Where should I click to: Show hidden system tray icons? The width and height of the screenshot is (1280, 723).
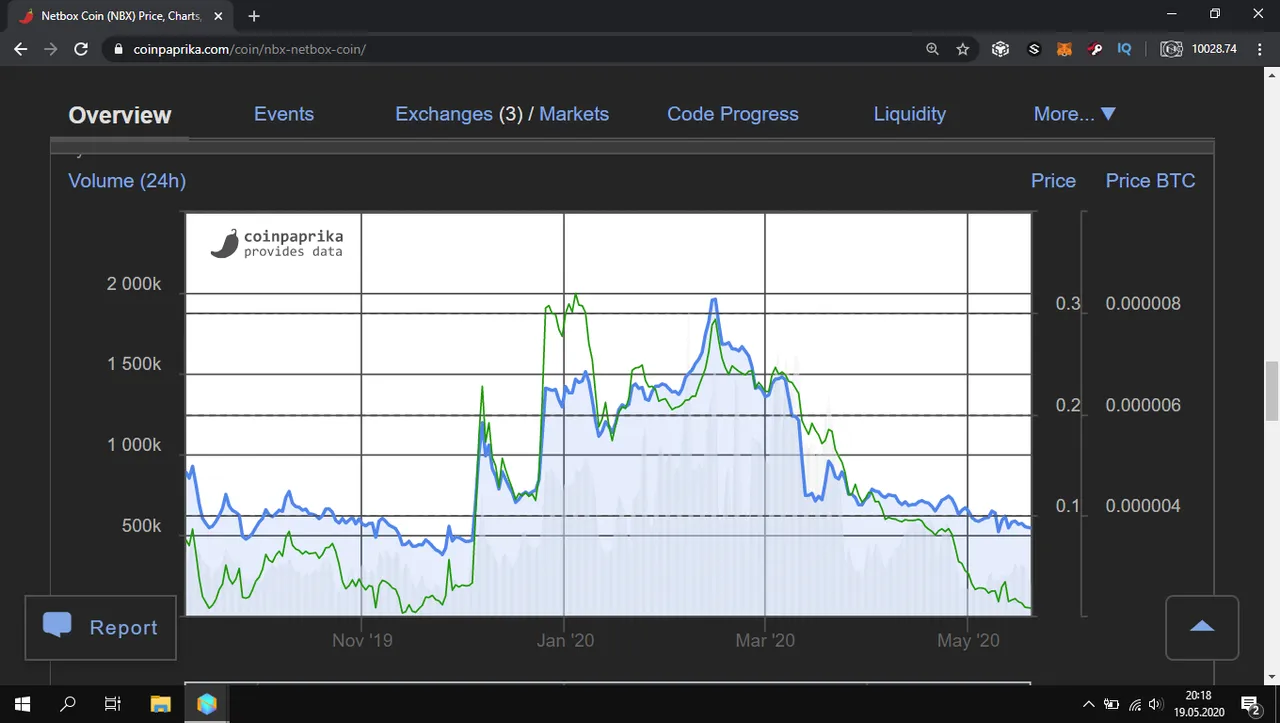click(x=1088, y=705)
